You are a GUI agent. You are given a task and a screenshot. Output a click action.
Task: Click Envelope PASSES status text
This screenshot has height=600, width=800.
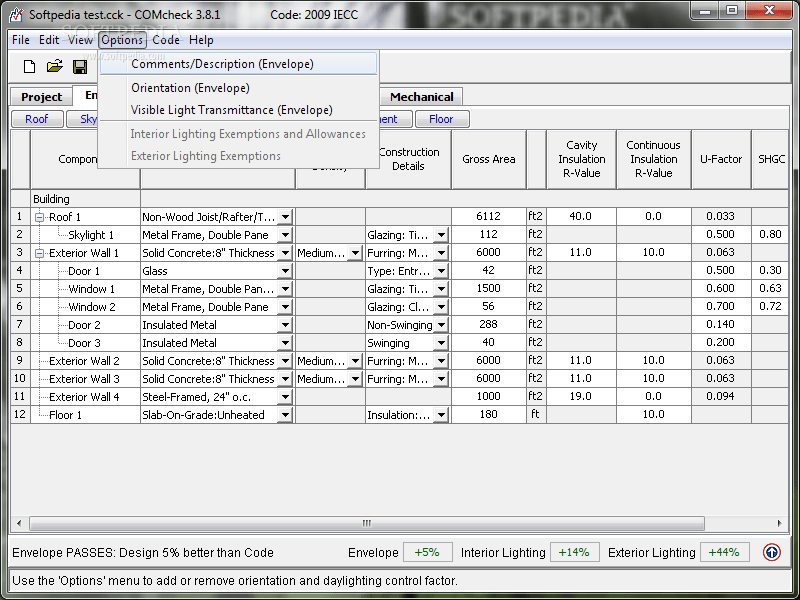tap(143, 553)
